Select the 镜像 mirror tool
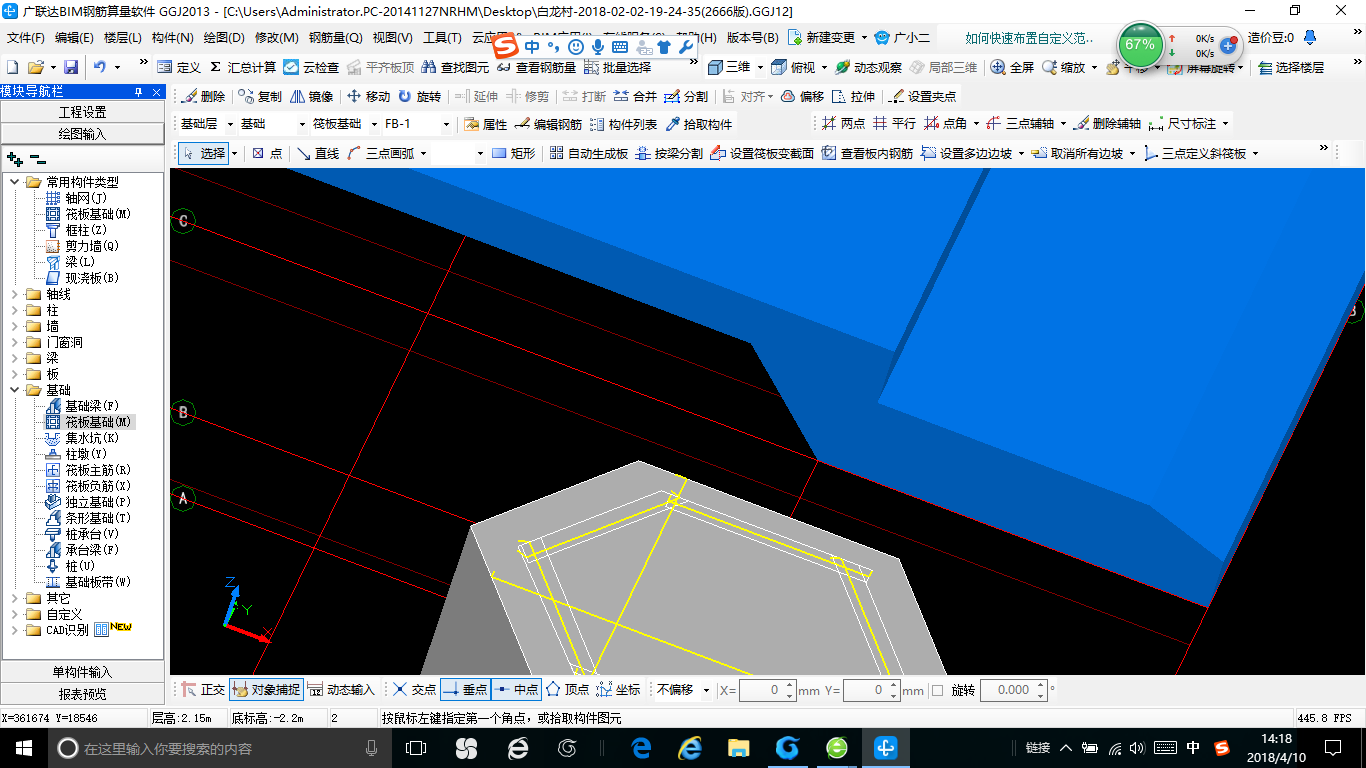This screenshot has height=768, width=1366. coord(312,97)
